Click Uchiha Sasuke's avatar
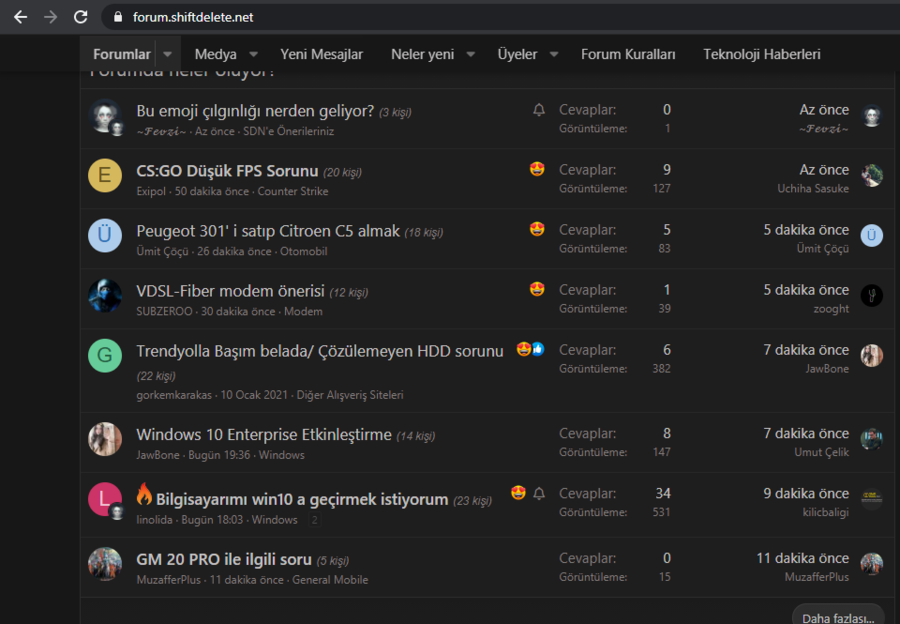This screenshot has height=624, width=900. point(871,176)
